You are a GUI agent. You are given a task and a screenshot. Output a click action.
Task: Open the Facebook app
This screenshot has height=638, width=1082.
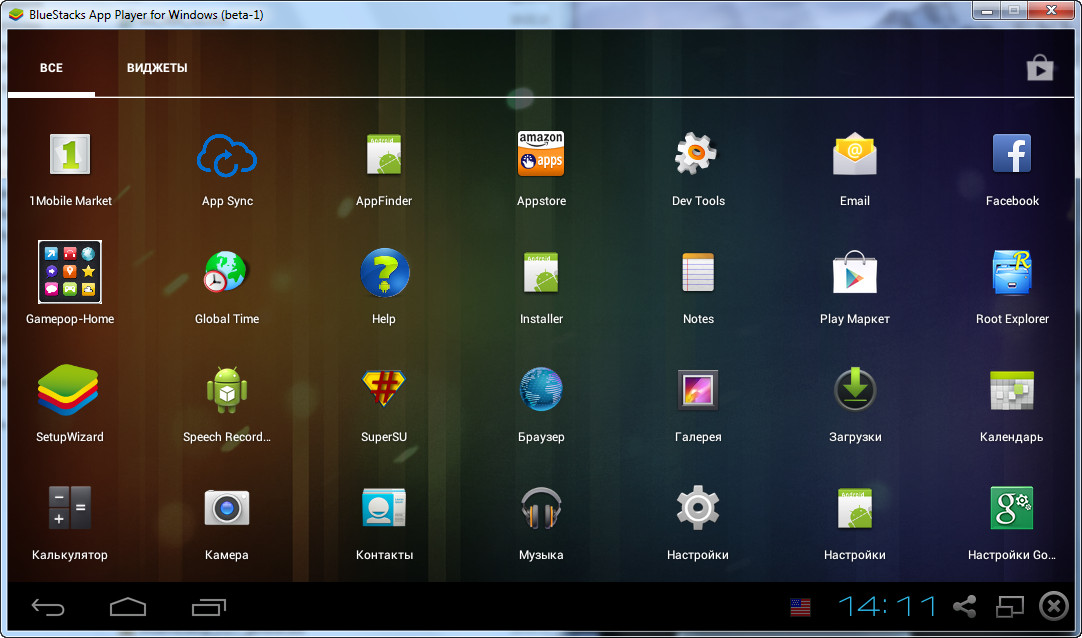(x=1012, y=156)
